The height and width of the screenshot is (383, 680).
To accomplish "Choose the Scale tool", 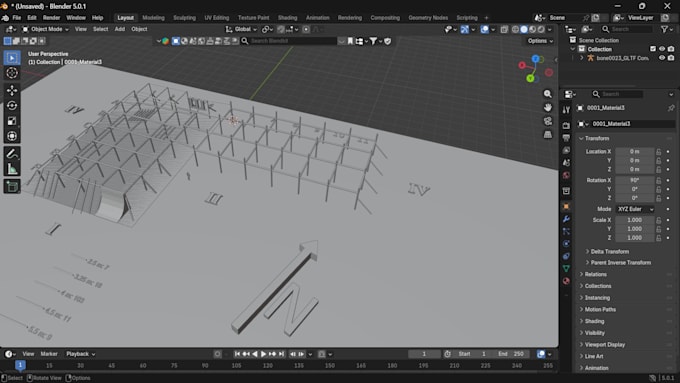I will pos(12,121).
